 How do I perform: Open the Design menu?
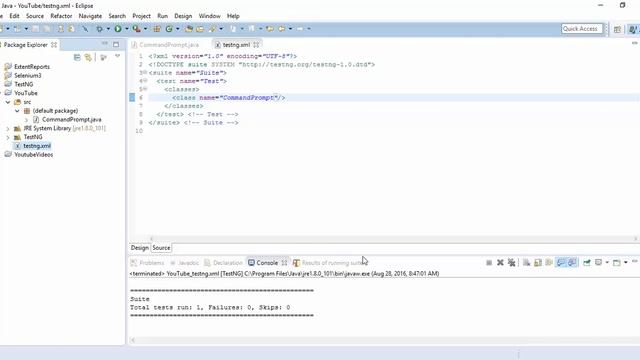pos(183,16)
